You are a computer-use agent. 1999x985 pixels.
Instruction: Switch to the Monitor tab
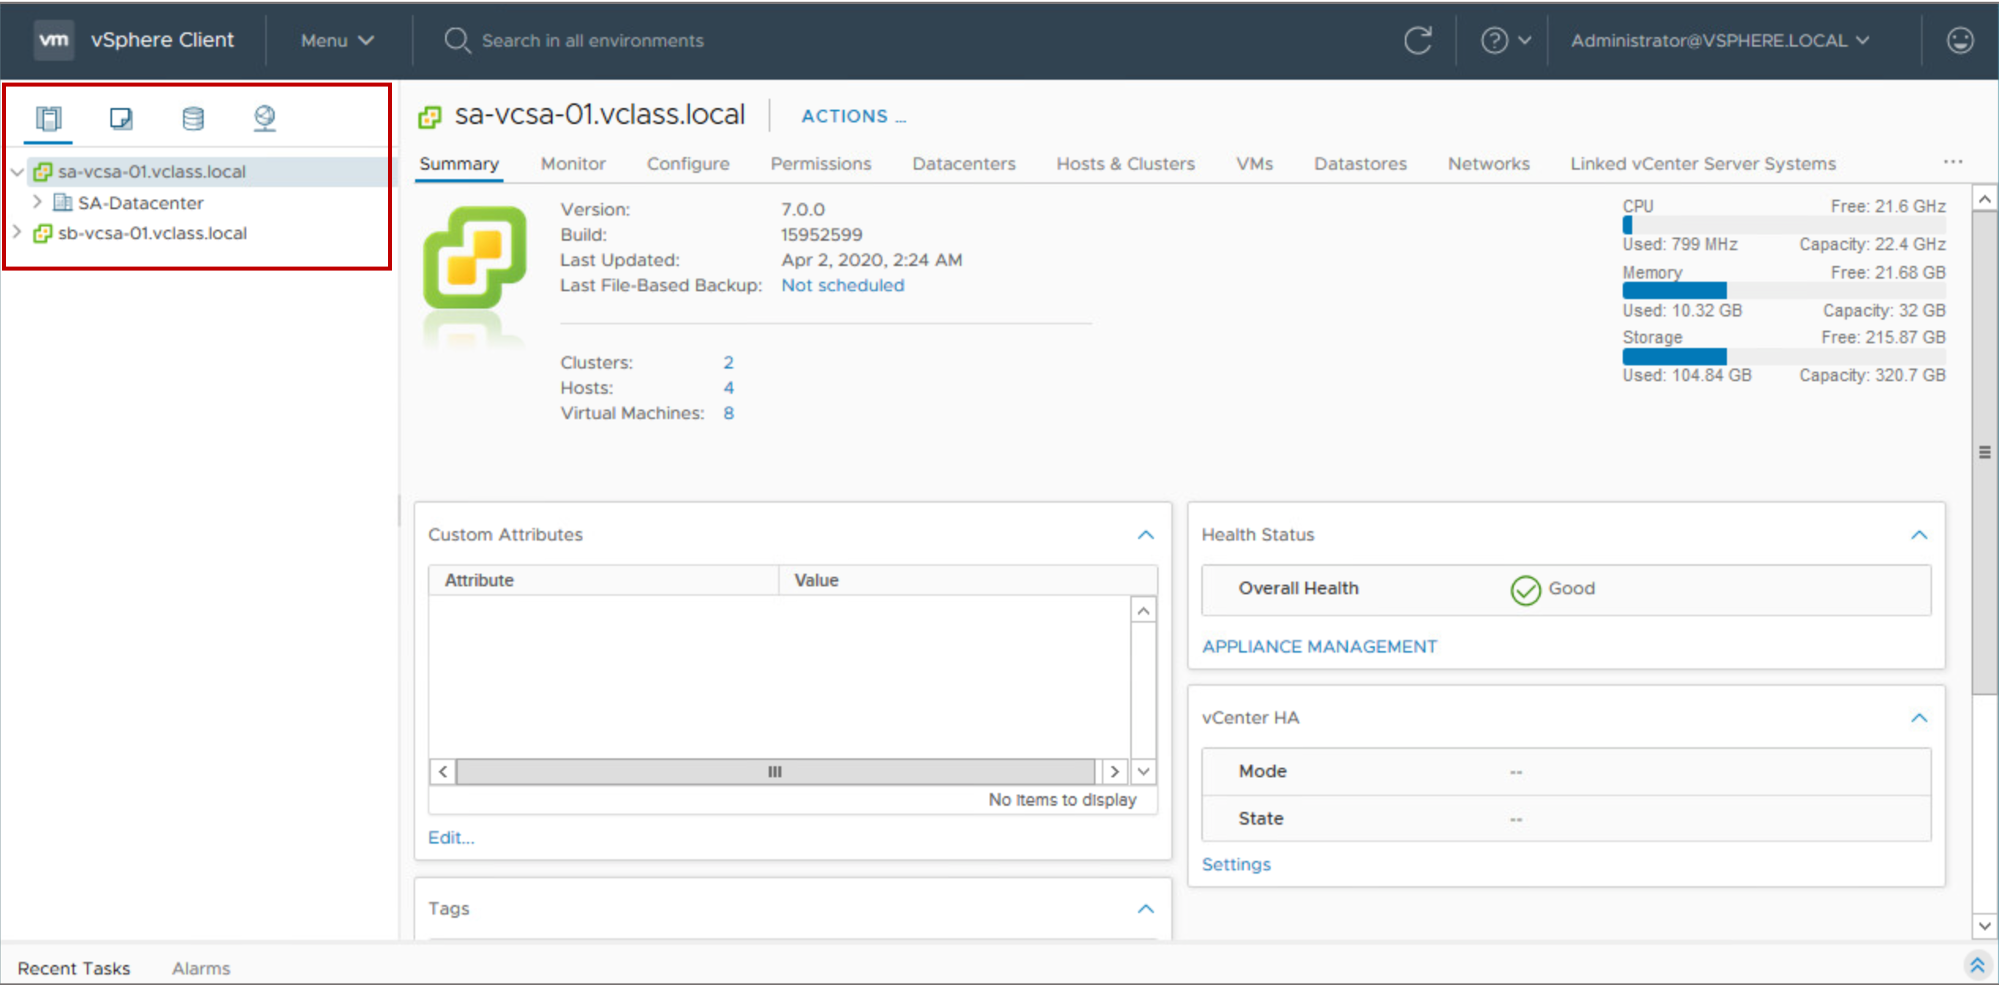tap(573, 164)
